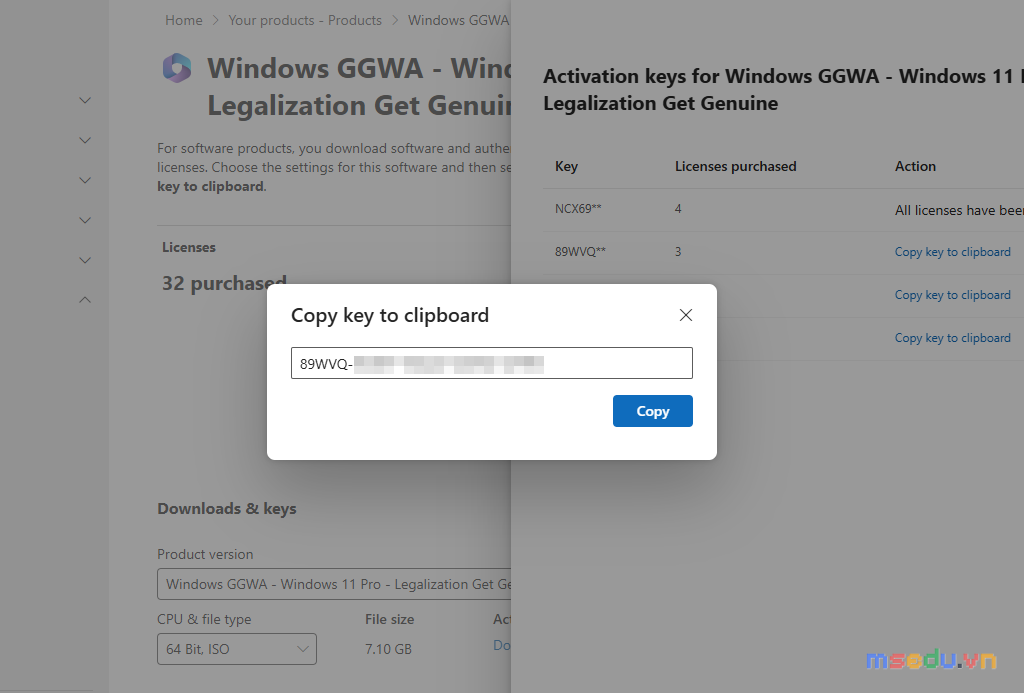
Task: Open the 64 Bit, ISO file type dropdown
Action: (x=236, y=649)
